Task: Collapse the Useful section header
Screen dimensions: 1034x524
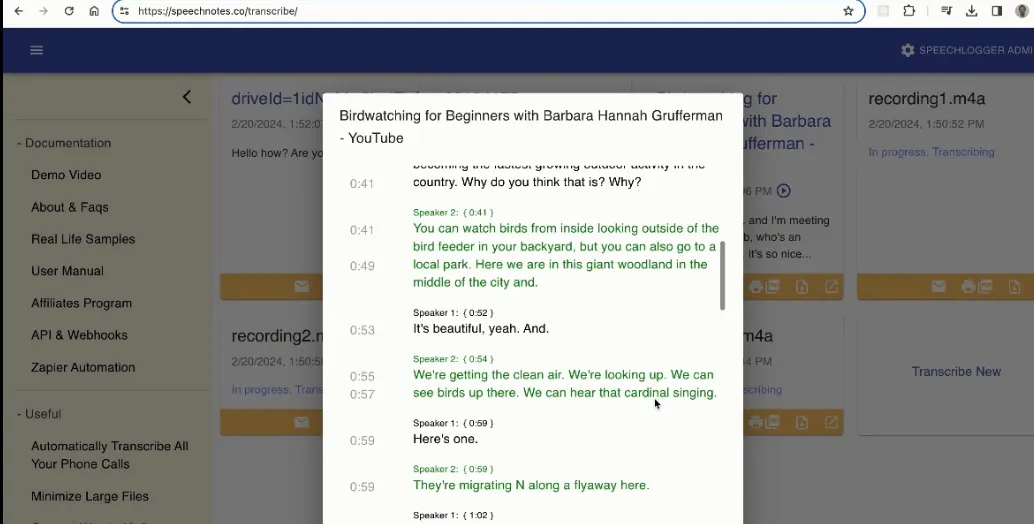Action: pyautogui.click(x=39, y=414)
